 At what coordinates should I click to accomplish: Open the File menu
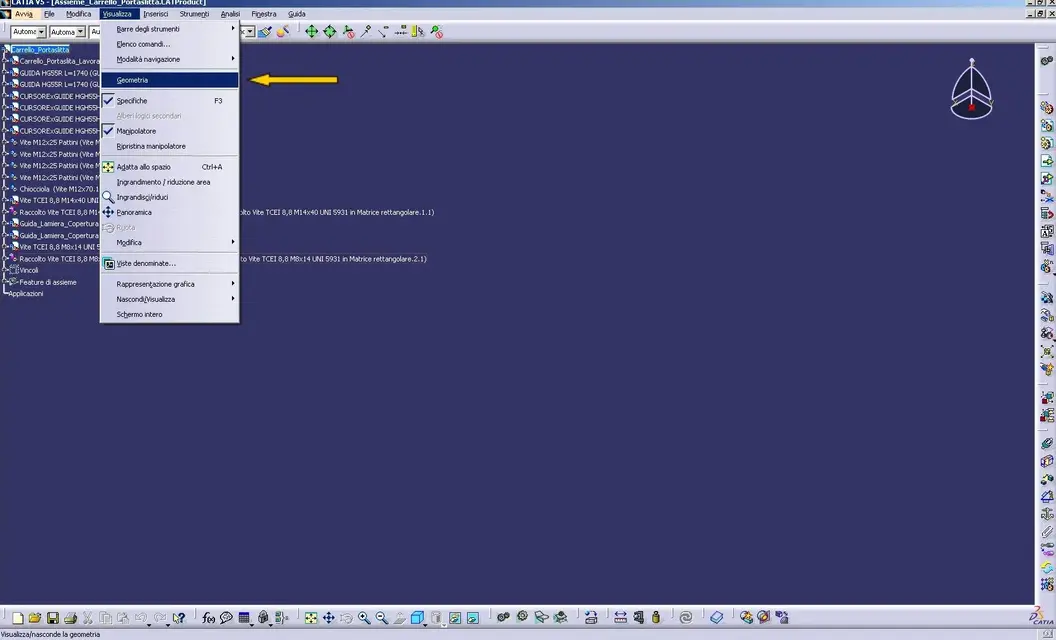[49, 13]
